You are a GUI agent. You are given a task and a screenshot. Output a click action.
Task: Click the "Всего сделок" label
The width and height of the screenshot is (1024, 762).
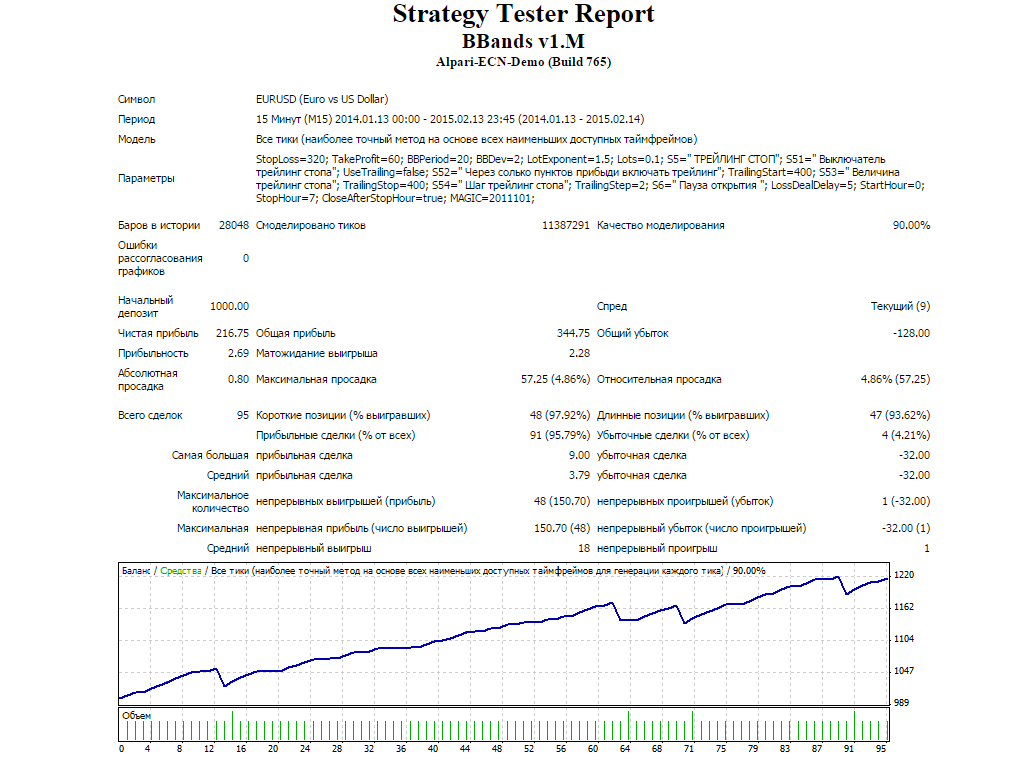click(x=150, y=415)
